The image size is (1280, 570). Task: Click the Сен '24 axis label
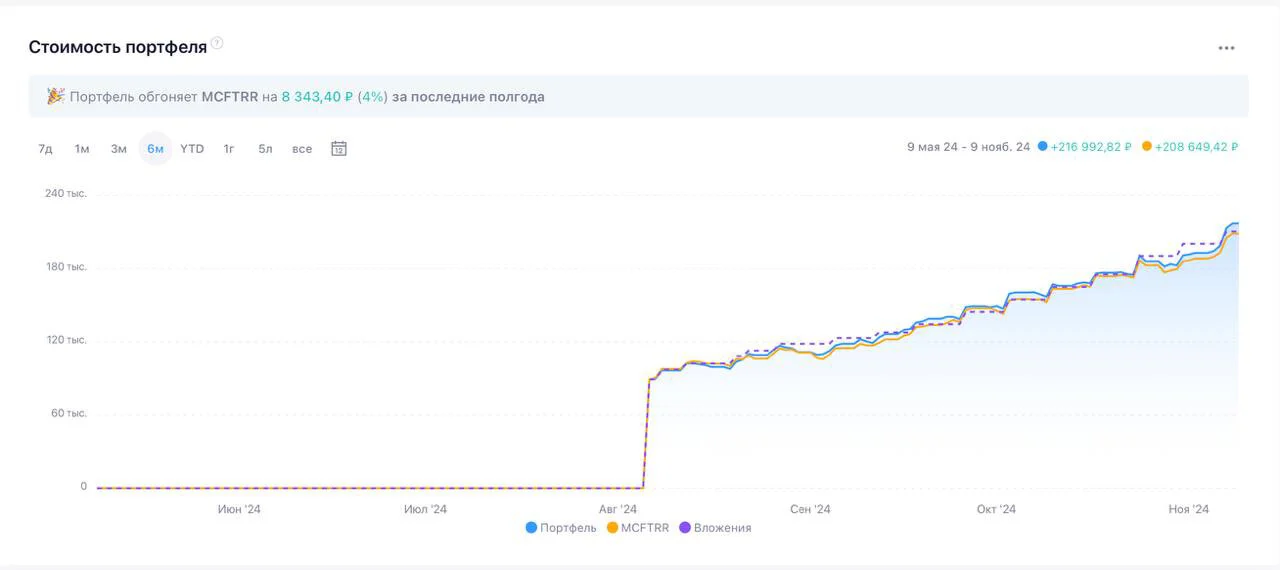coord(810,509)
